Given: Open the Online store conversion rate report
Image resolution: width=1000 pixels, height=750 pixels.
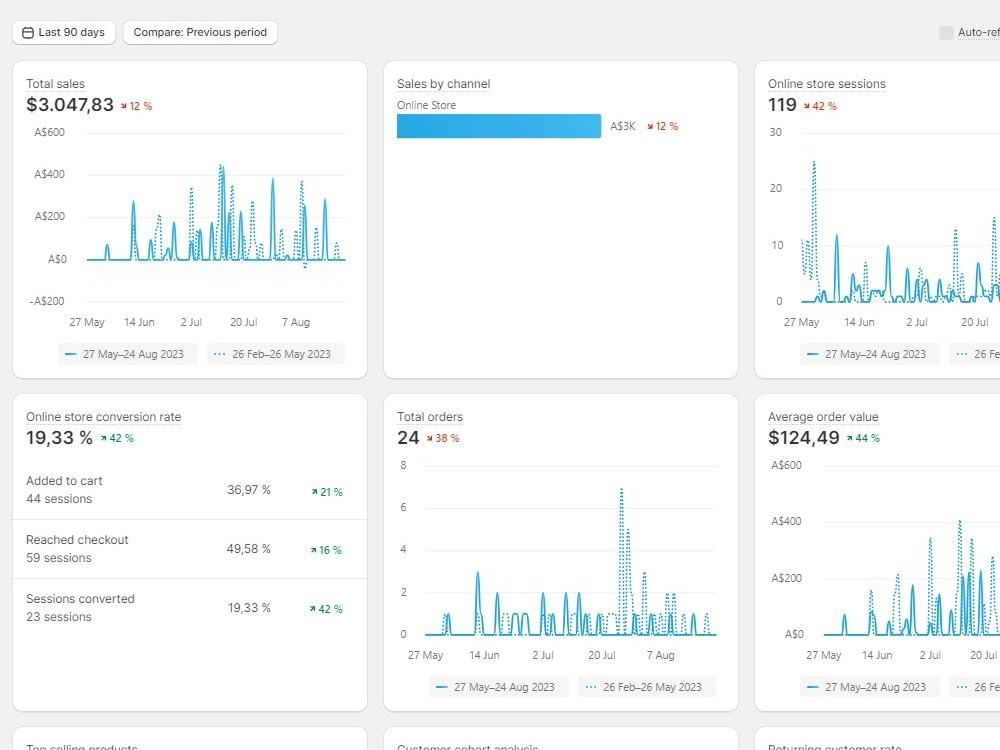Looking at the screenshot, I should click(x=102, y=417).
